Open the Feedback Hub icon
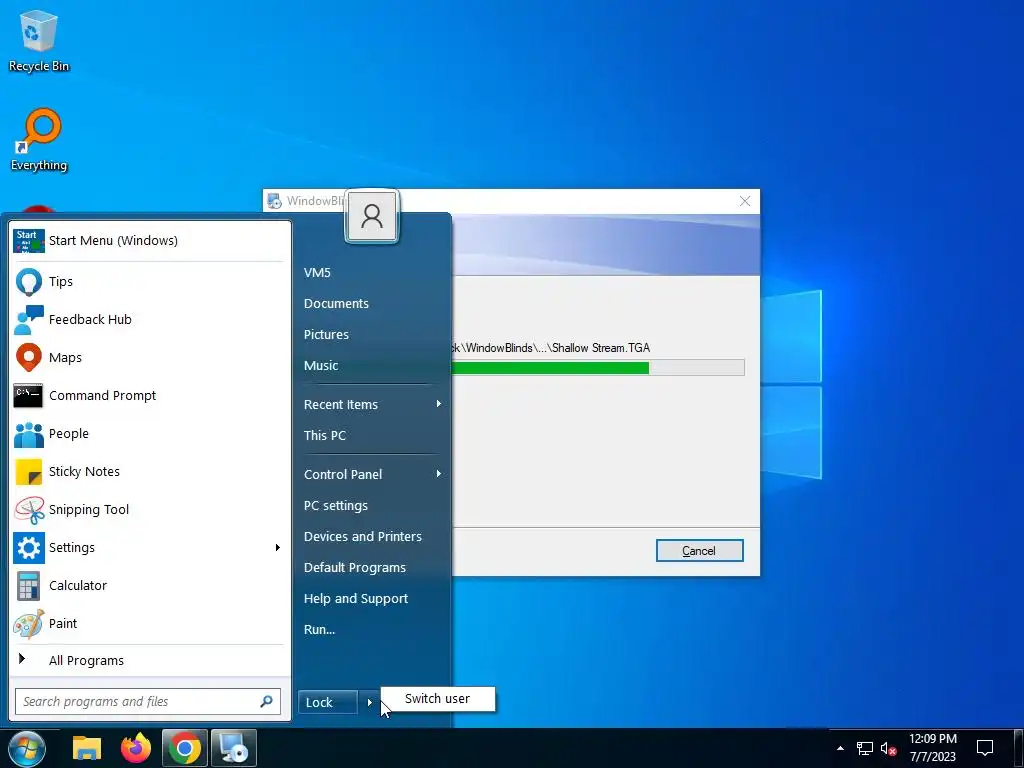Screen dimensions: 1024x768 click(x=29, y=319)
